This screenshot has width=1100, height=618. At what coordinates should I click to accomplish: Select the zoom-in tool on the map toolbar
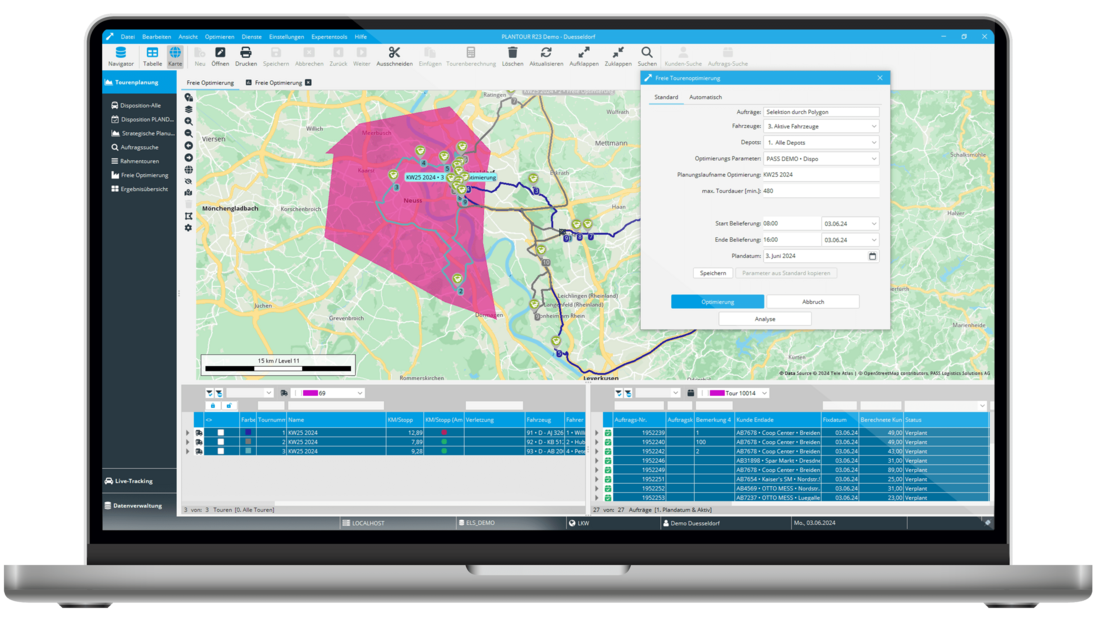[188, 120]
